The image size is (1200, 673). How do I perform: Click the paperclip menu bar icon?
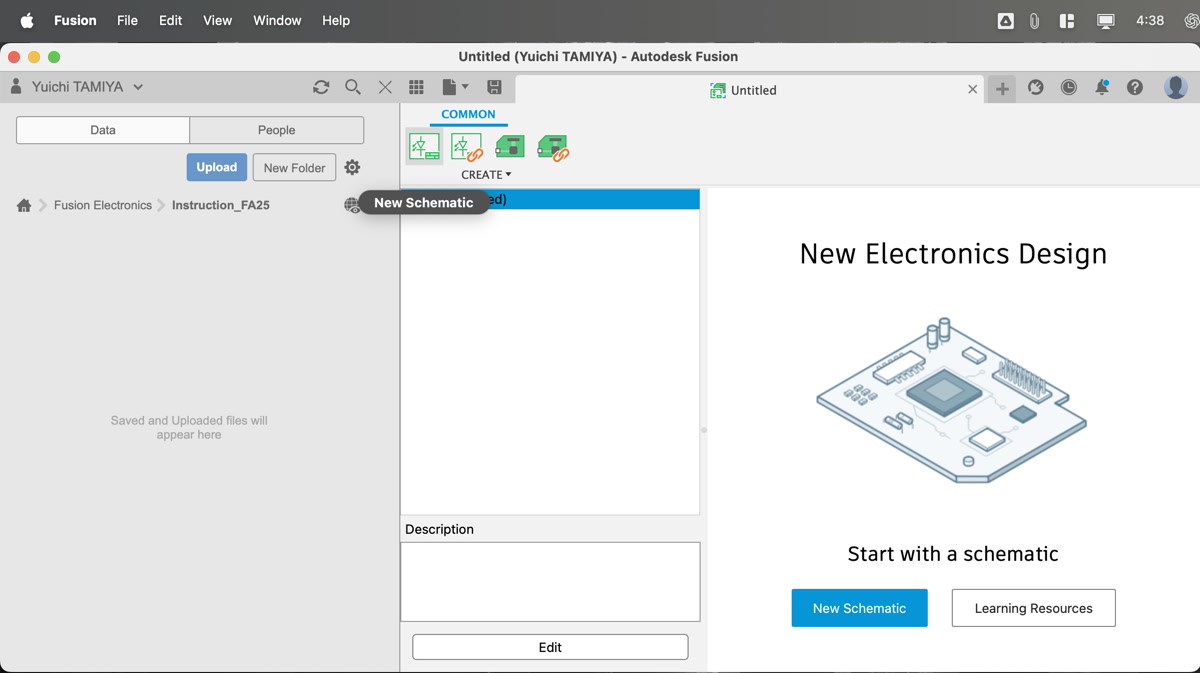[1034, 20]
